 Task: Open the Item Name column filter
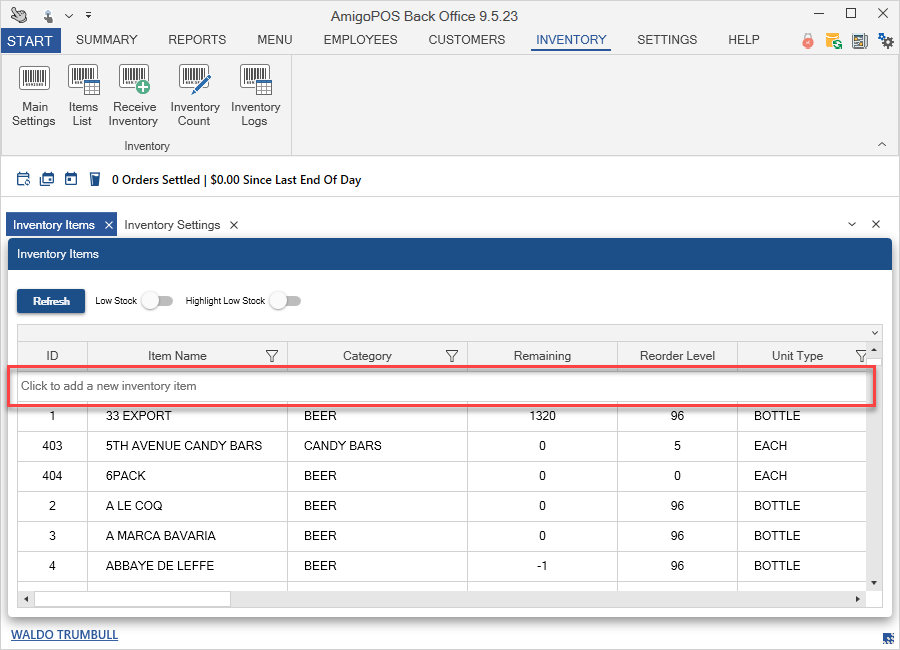coord(272,356)
